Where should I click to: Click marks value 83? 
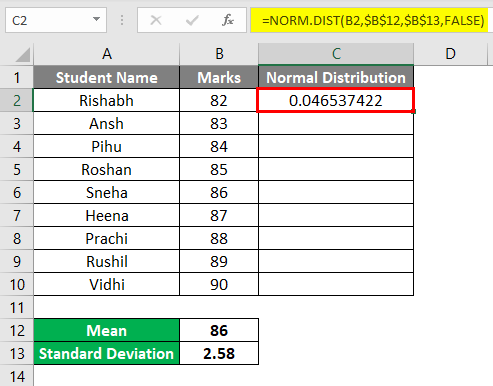(x=219, y=123)
